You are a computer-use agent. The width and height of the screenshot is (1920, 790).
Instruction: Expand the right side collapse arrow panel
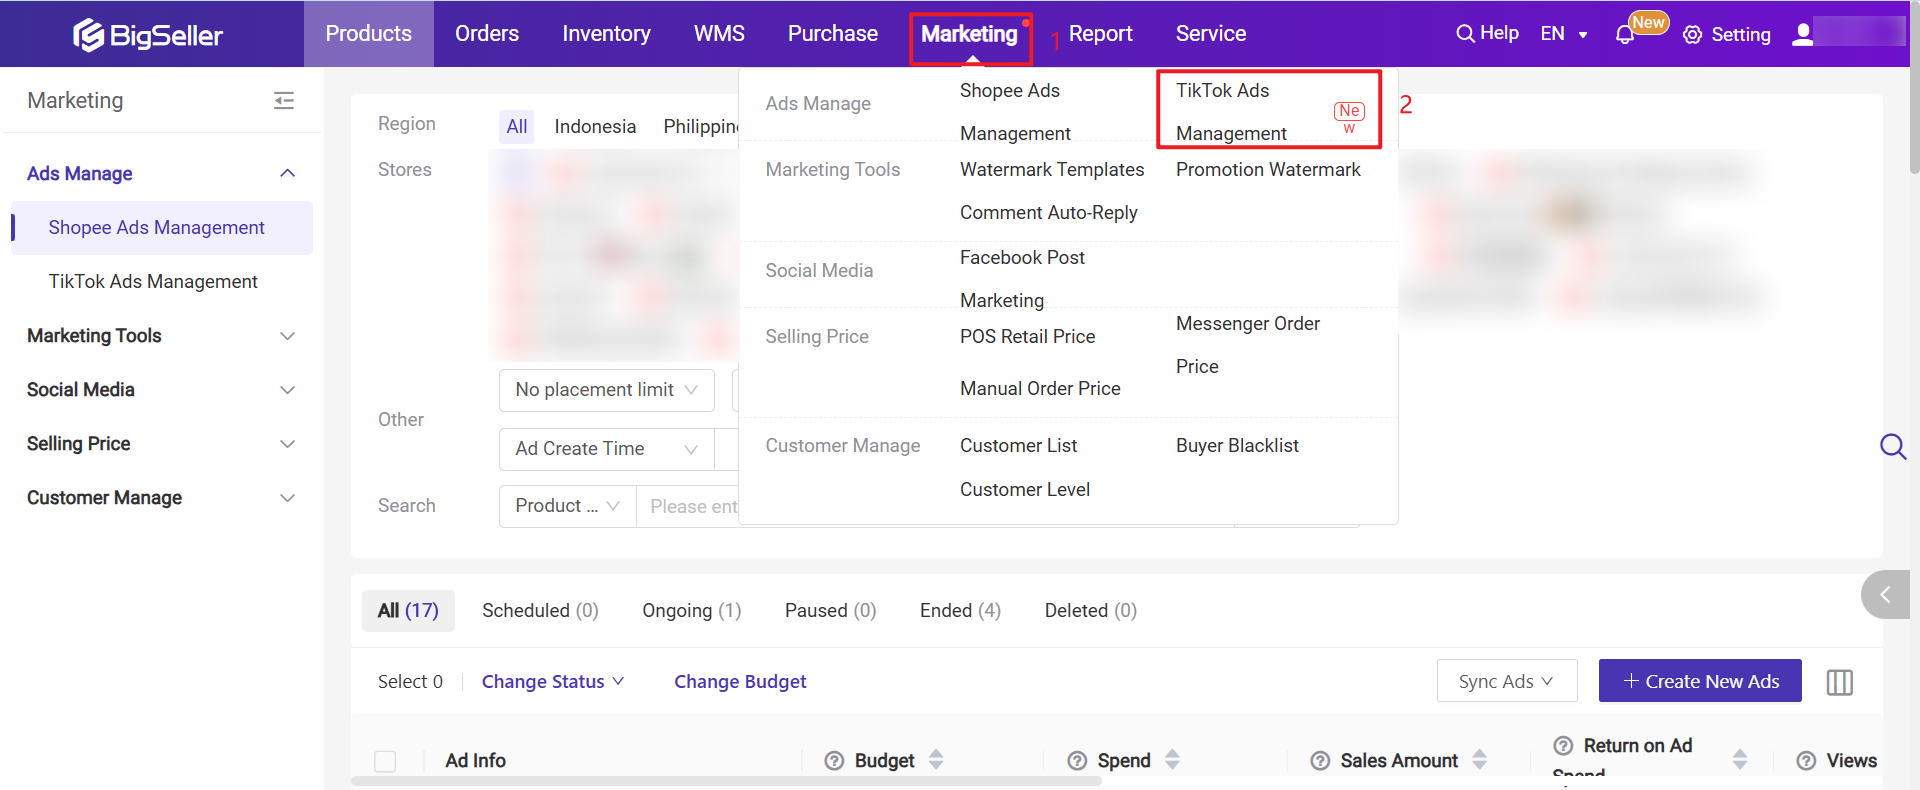(x=1886, y=595)
